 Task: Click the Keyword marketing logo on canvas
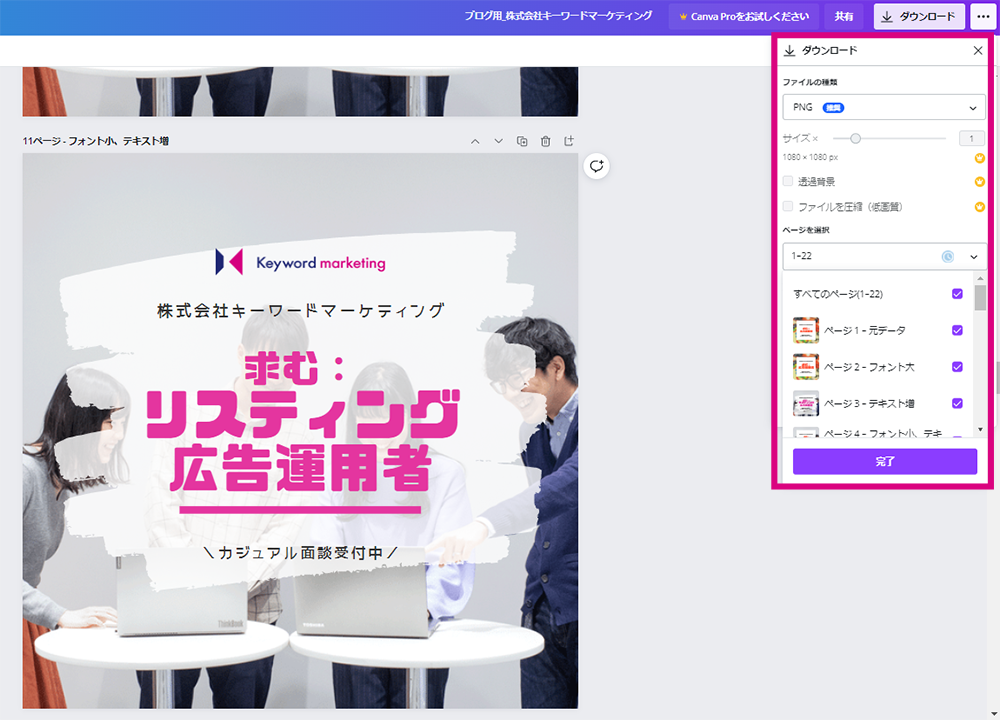tap(300, 262)
